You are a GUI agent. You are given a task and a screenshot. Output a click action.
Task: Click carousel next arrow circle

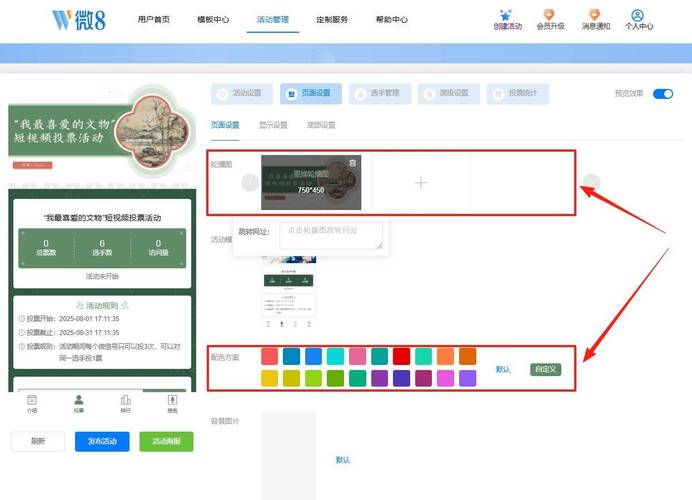[x=591, y=182]
